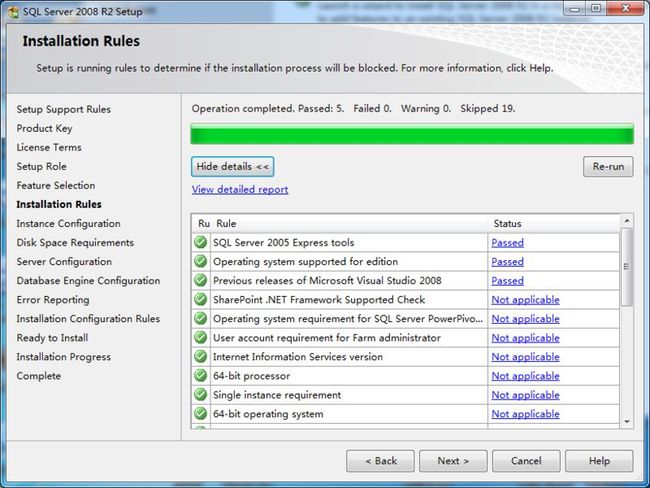Select Complete step in sidebar

click(x=39, y=376)
